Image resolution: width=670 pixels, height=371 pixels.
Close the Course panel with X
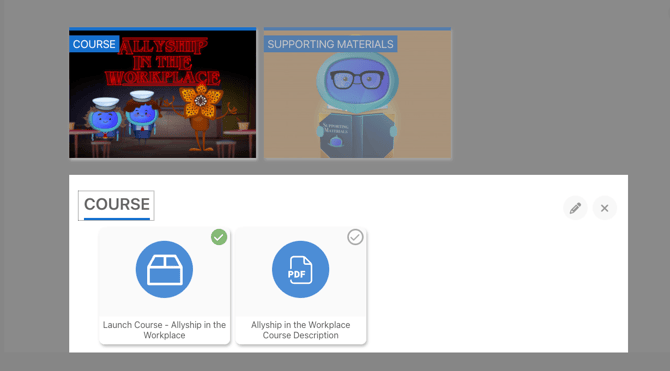tap(604, 208)
